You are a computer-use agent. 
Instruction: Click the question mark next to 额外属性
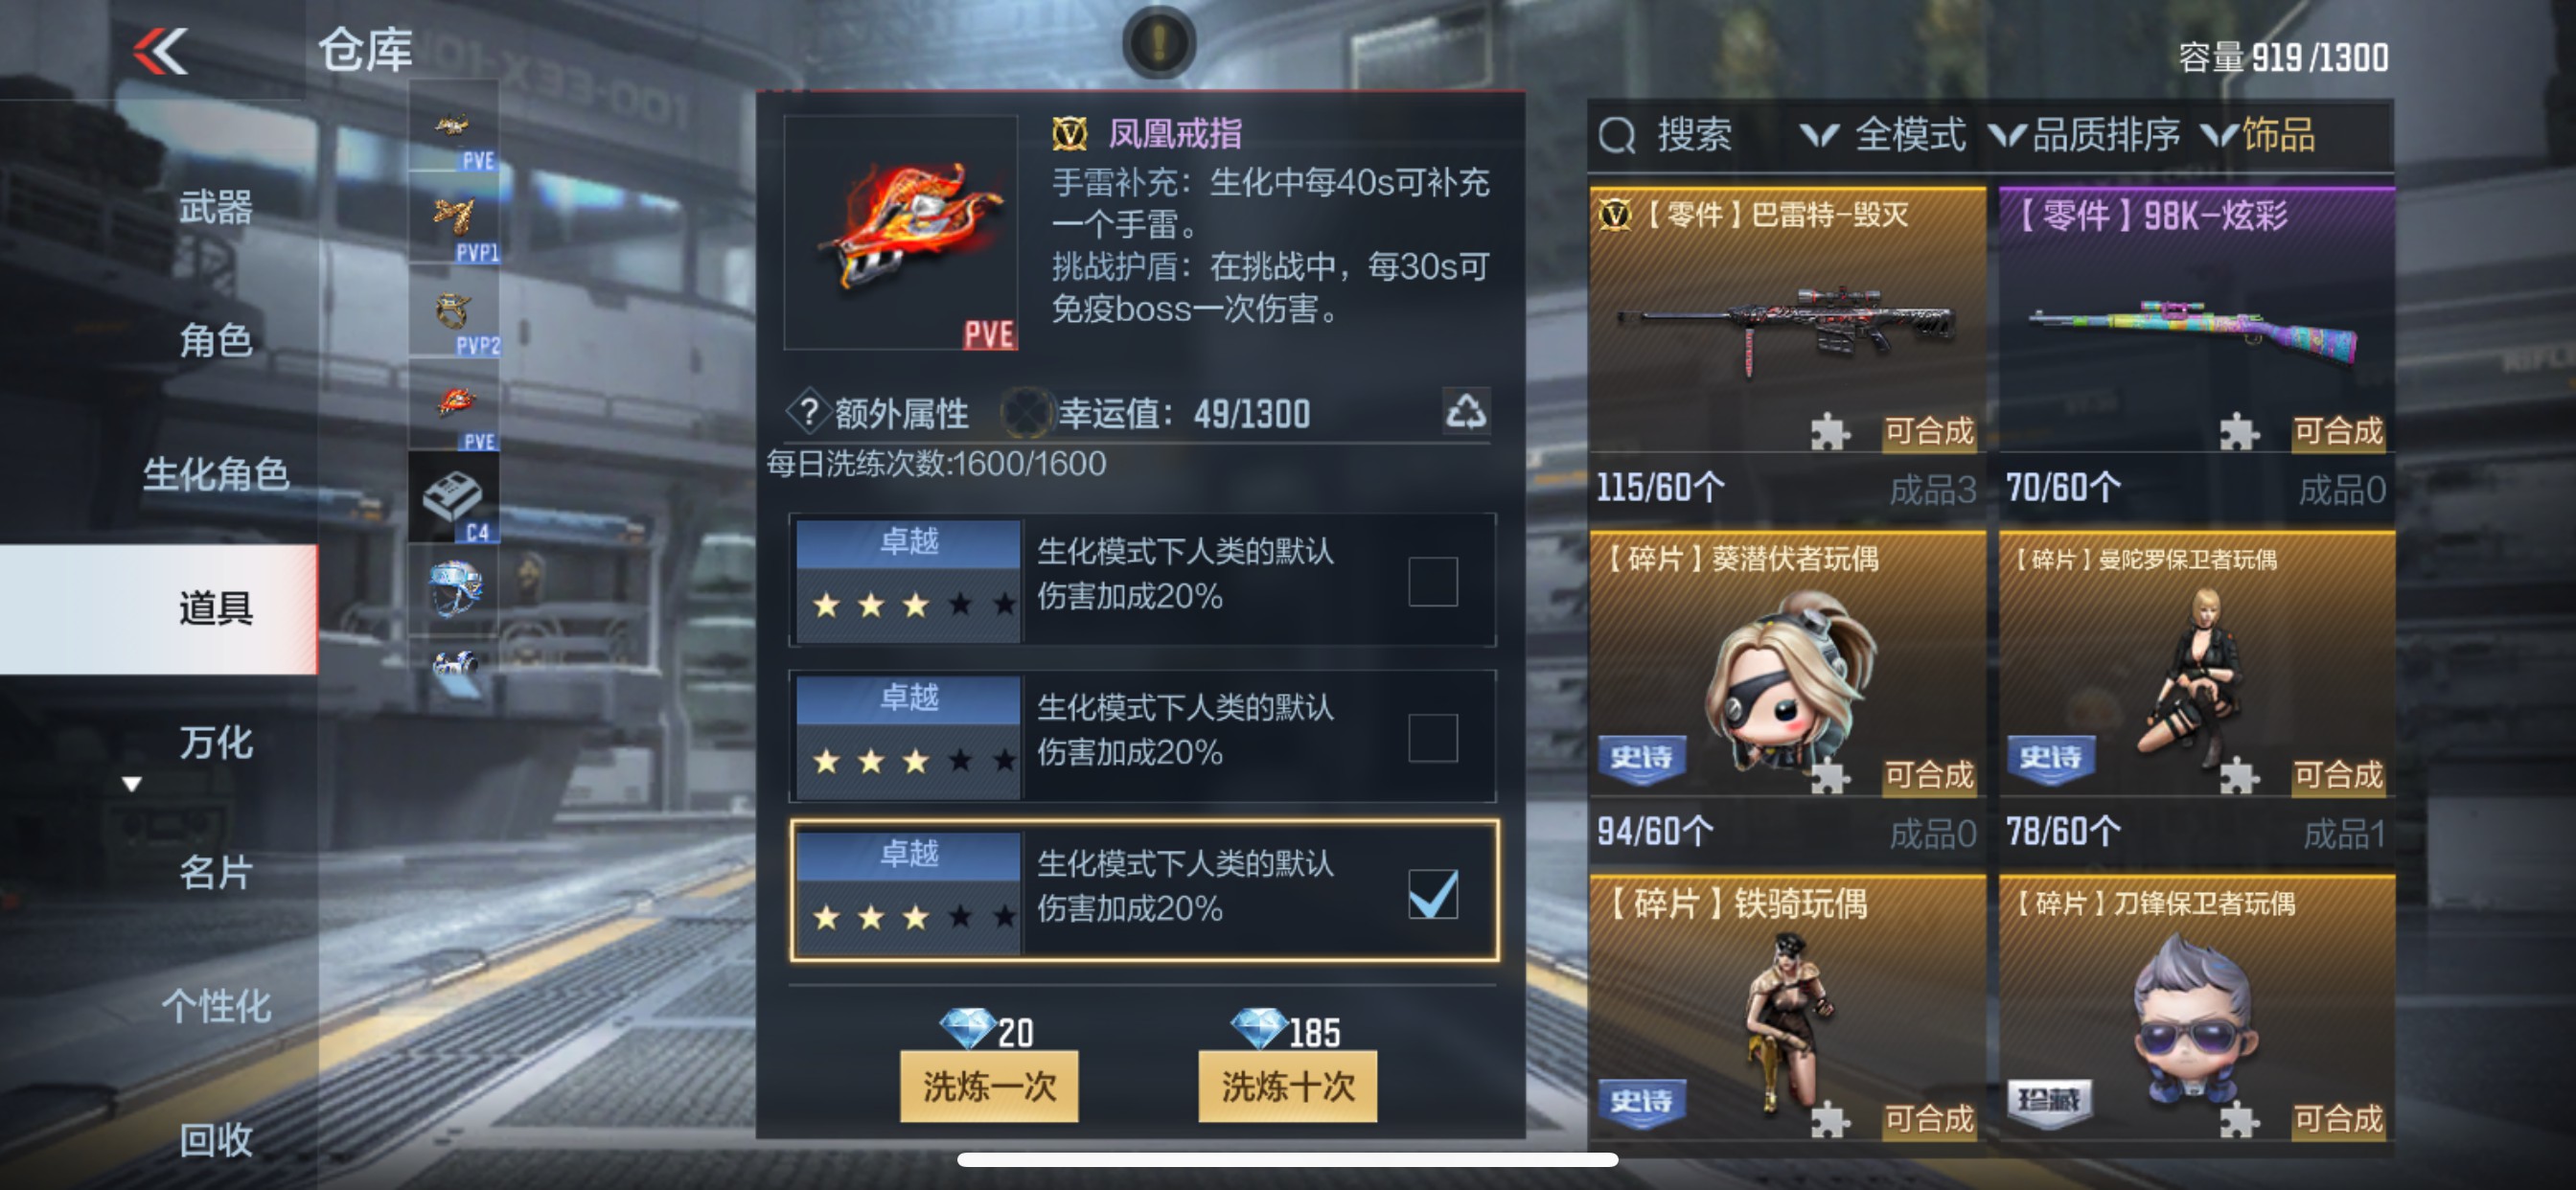coord(810,411)
